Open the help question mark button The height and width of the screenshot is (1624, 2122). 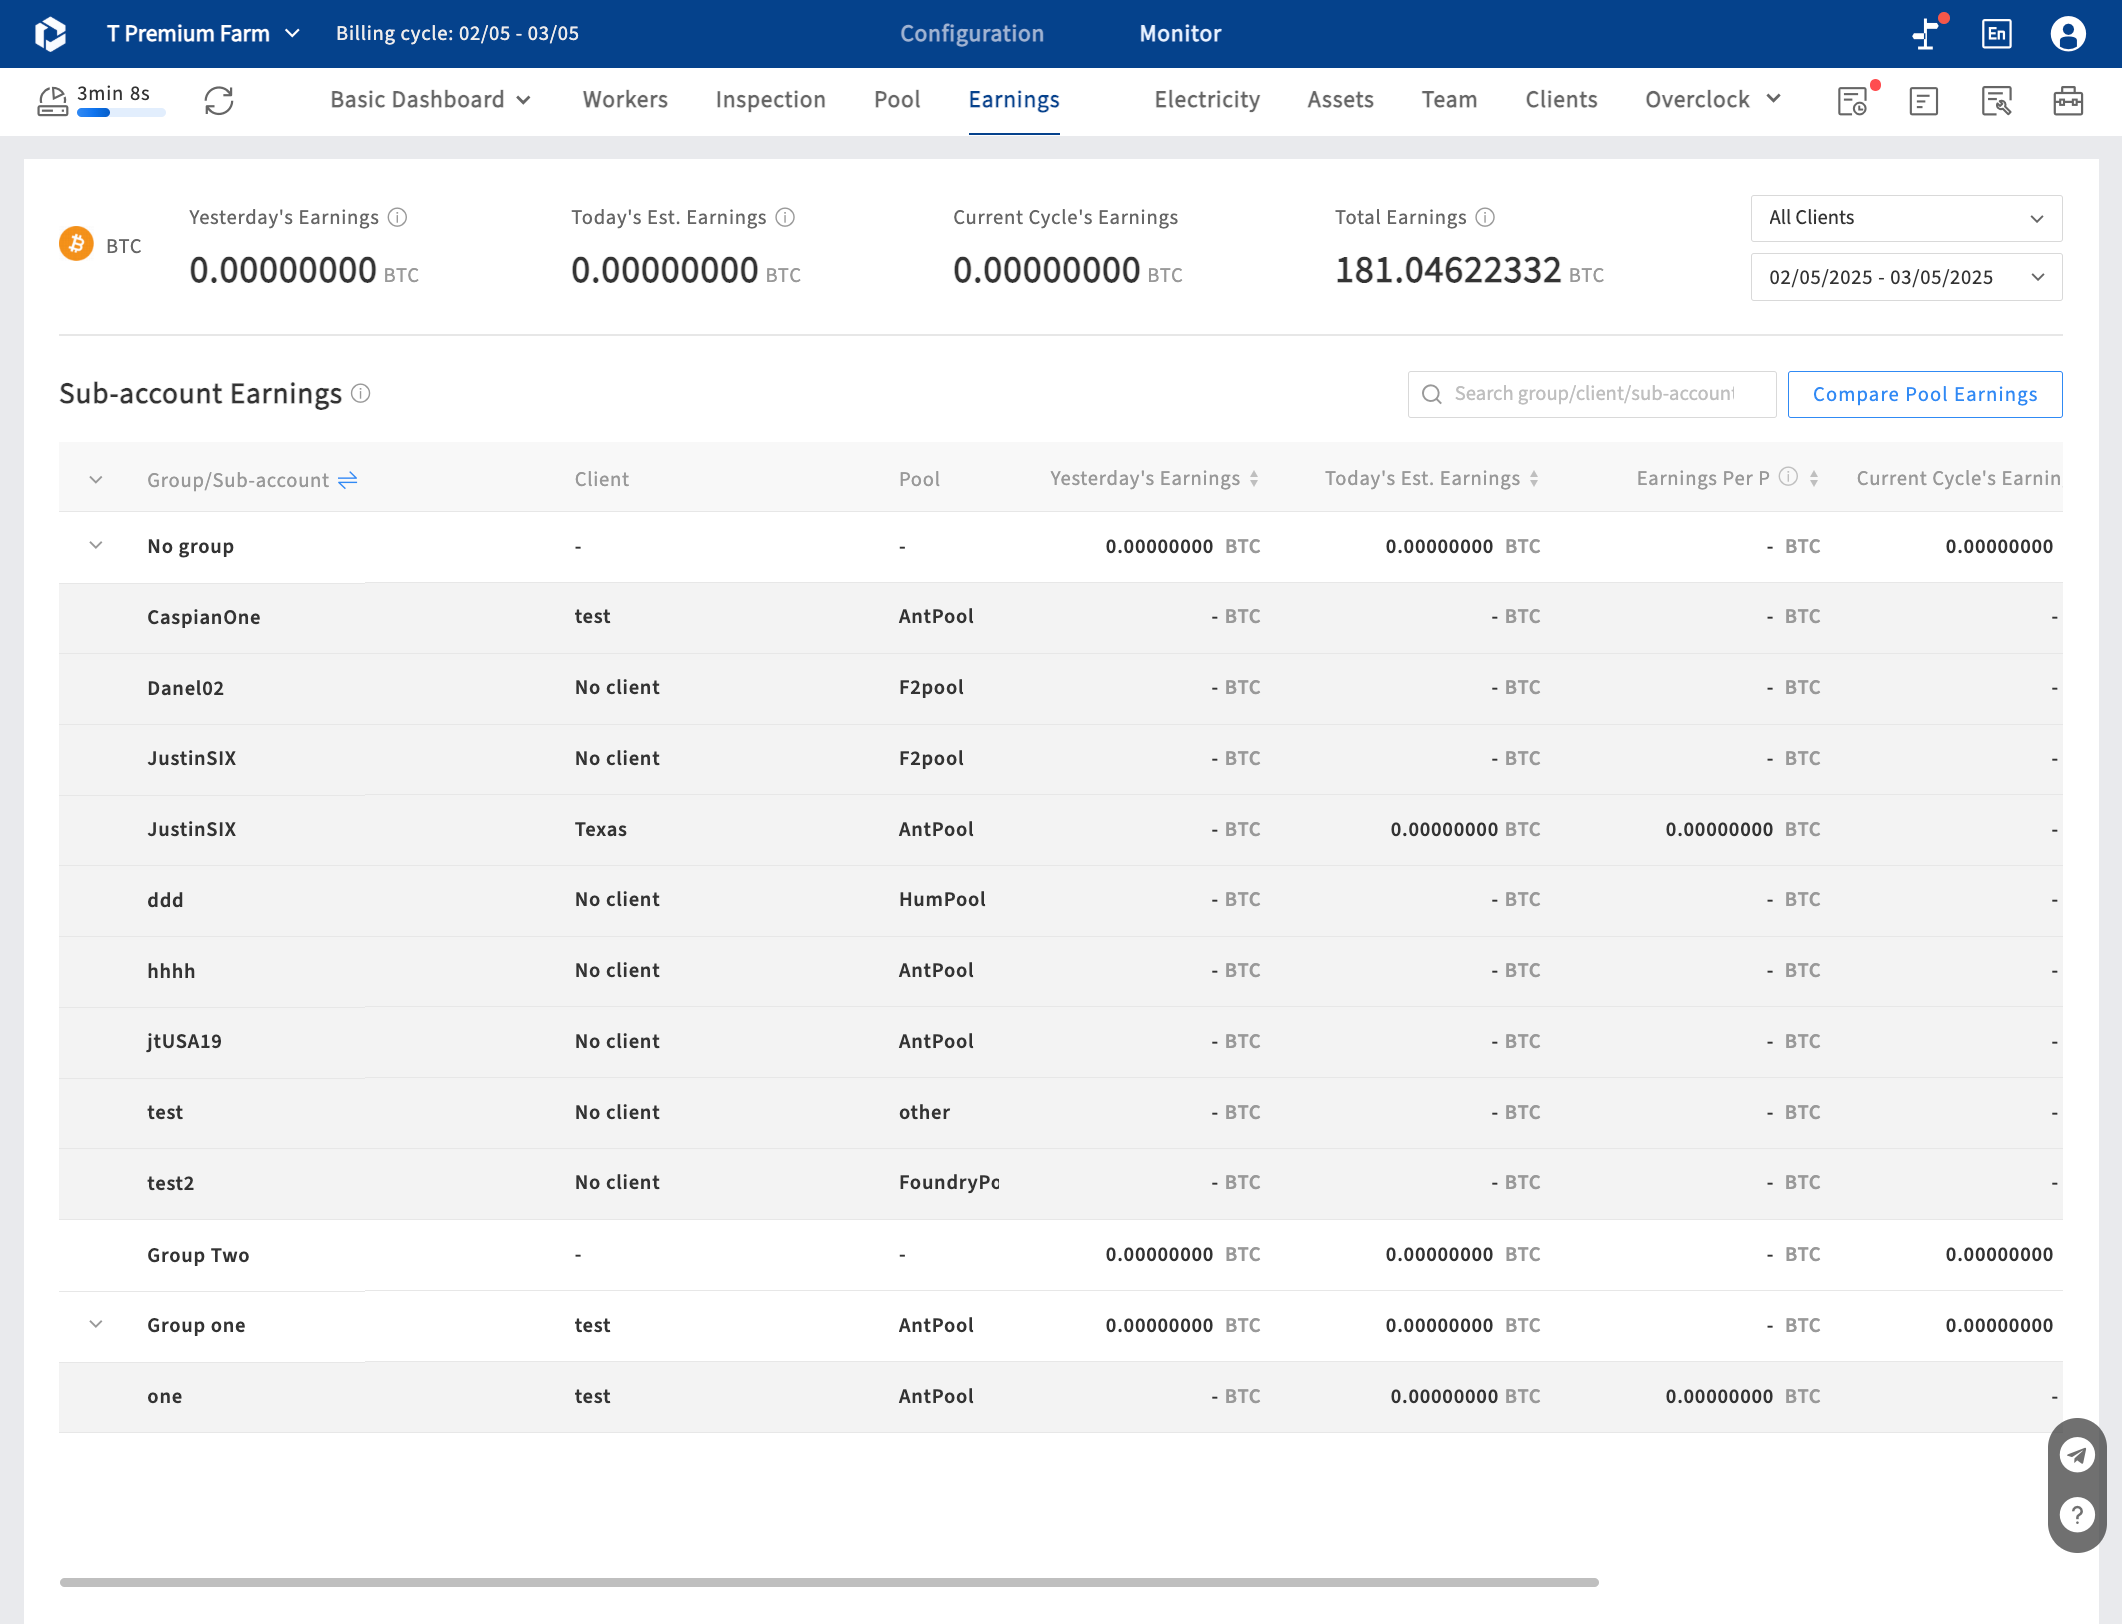2077,1514
